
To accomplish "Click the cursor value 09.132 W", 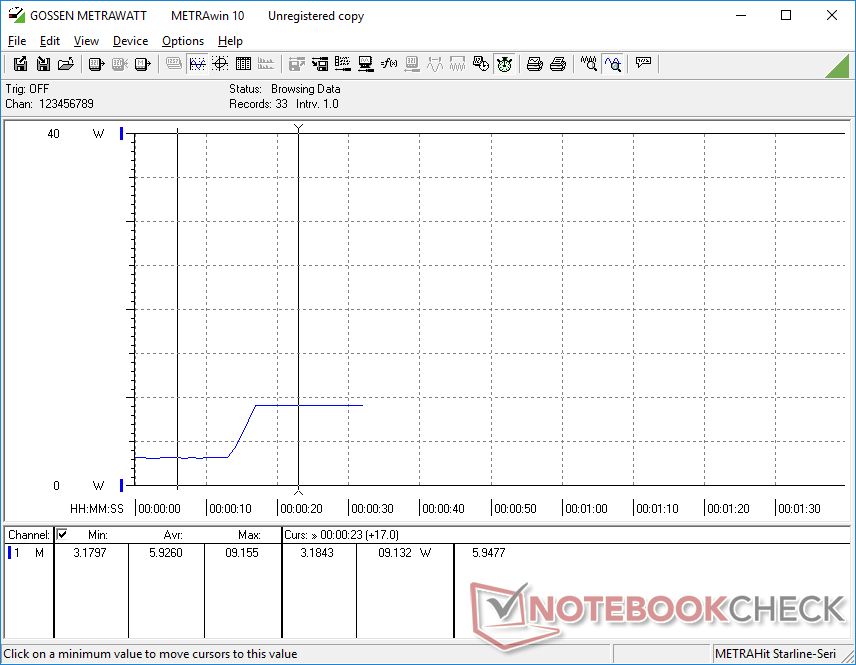I will 405,553.
